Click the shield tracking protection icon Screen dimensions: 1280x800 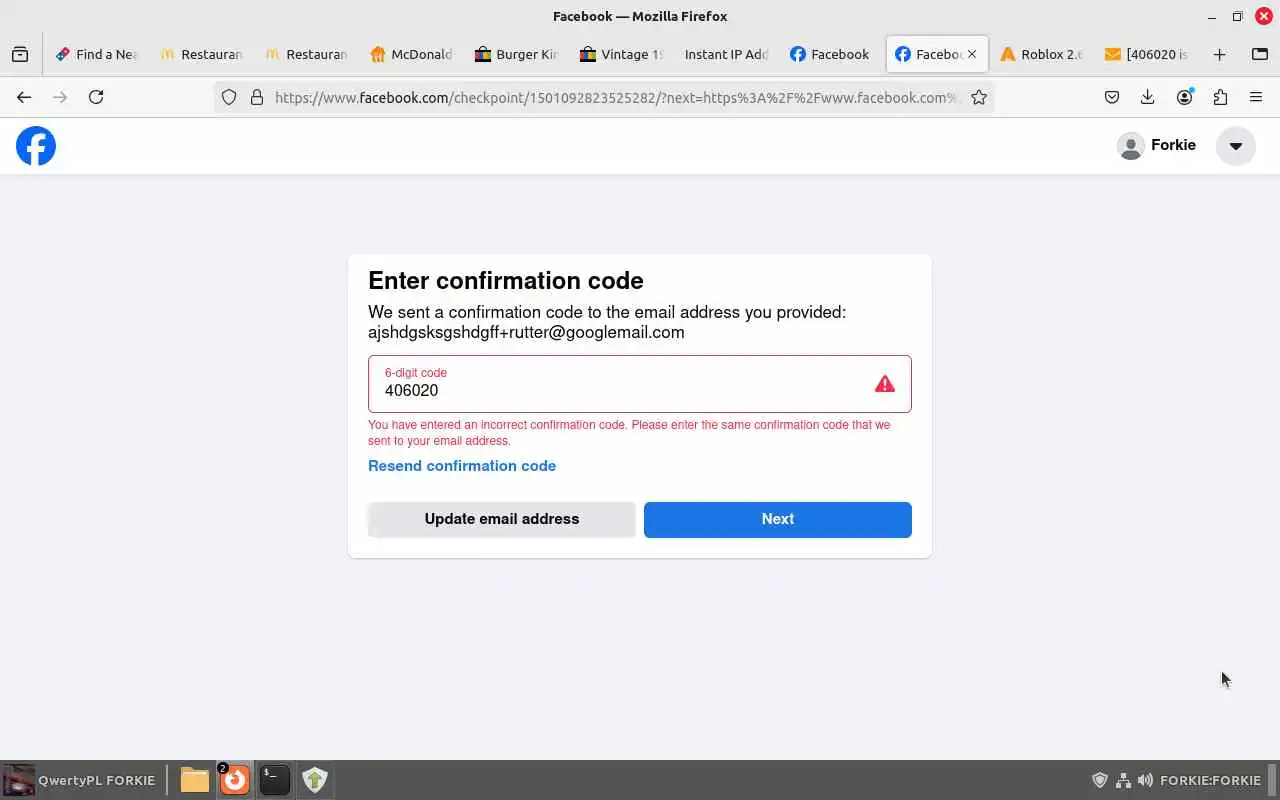tap(229, 97)
